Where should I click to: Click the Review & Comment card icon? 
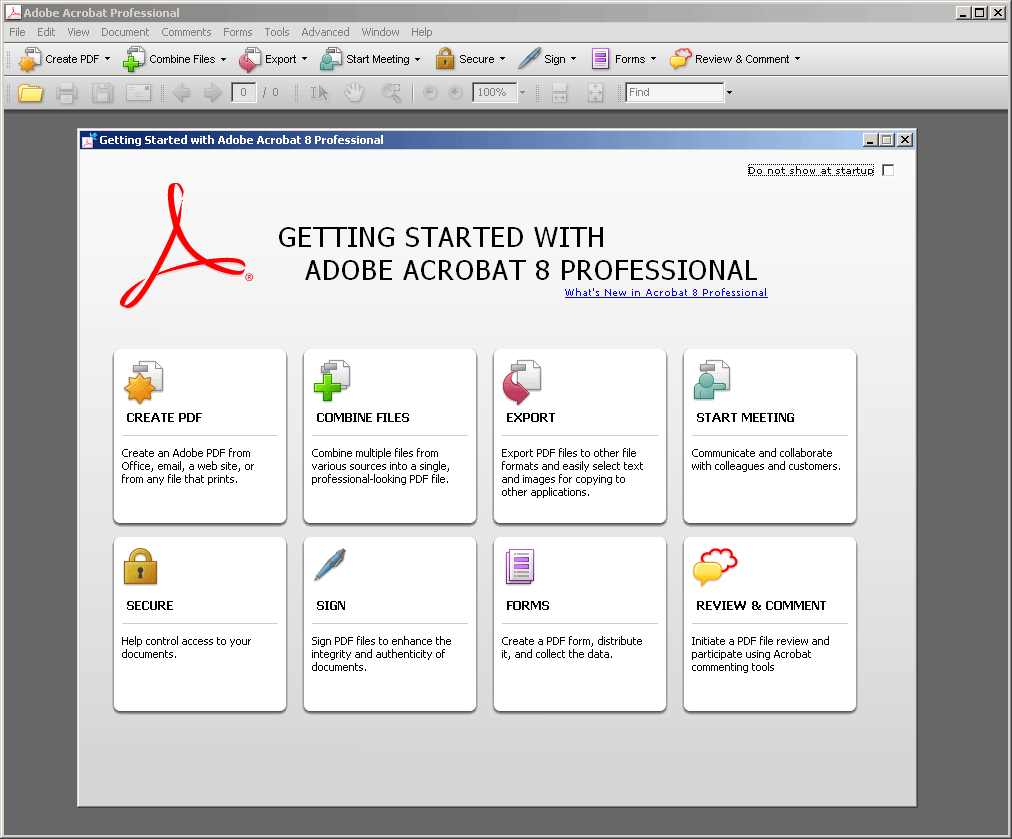pos(715,567)
